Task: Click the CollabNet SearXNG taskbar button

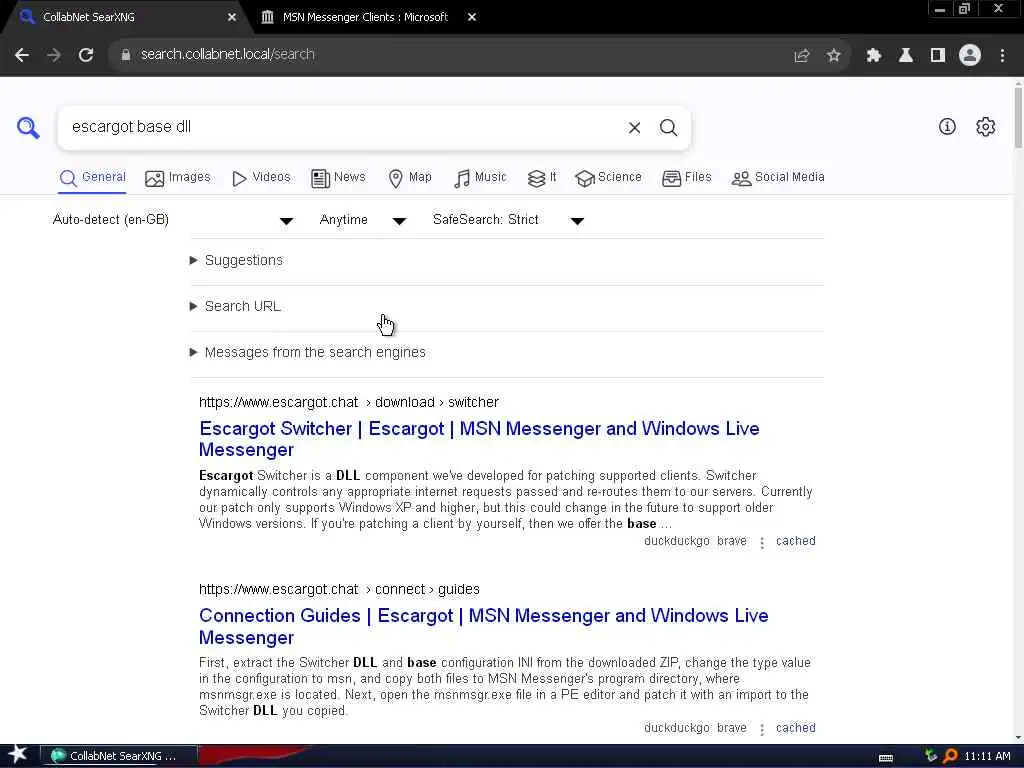Action: [119, 756]
